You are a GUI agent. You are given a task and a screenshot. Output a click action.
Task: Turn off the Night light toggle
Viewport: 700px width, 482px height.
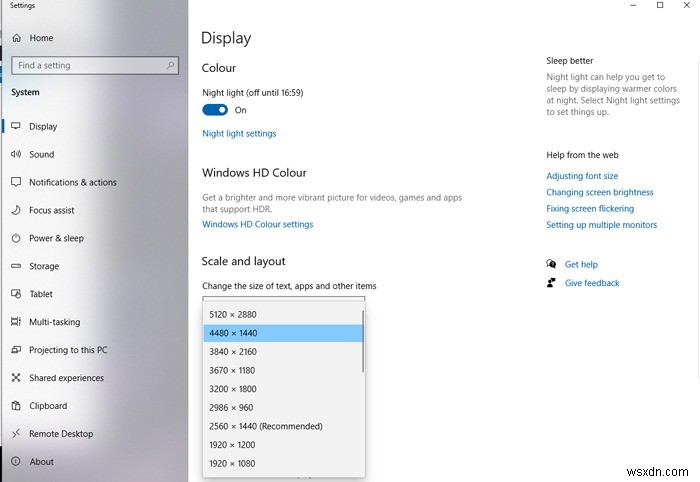pyautogui.click(x=215, y=110)
